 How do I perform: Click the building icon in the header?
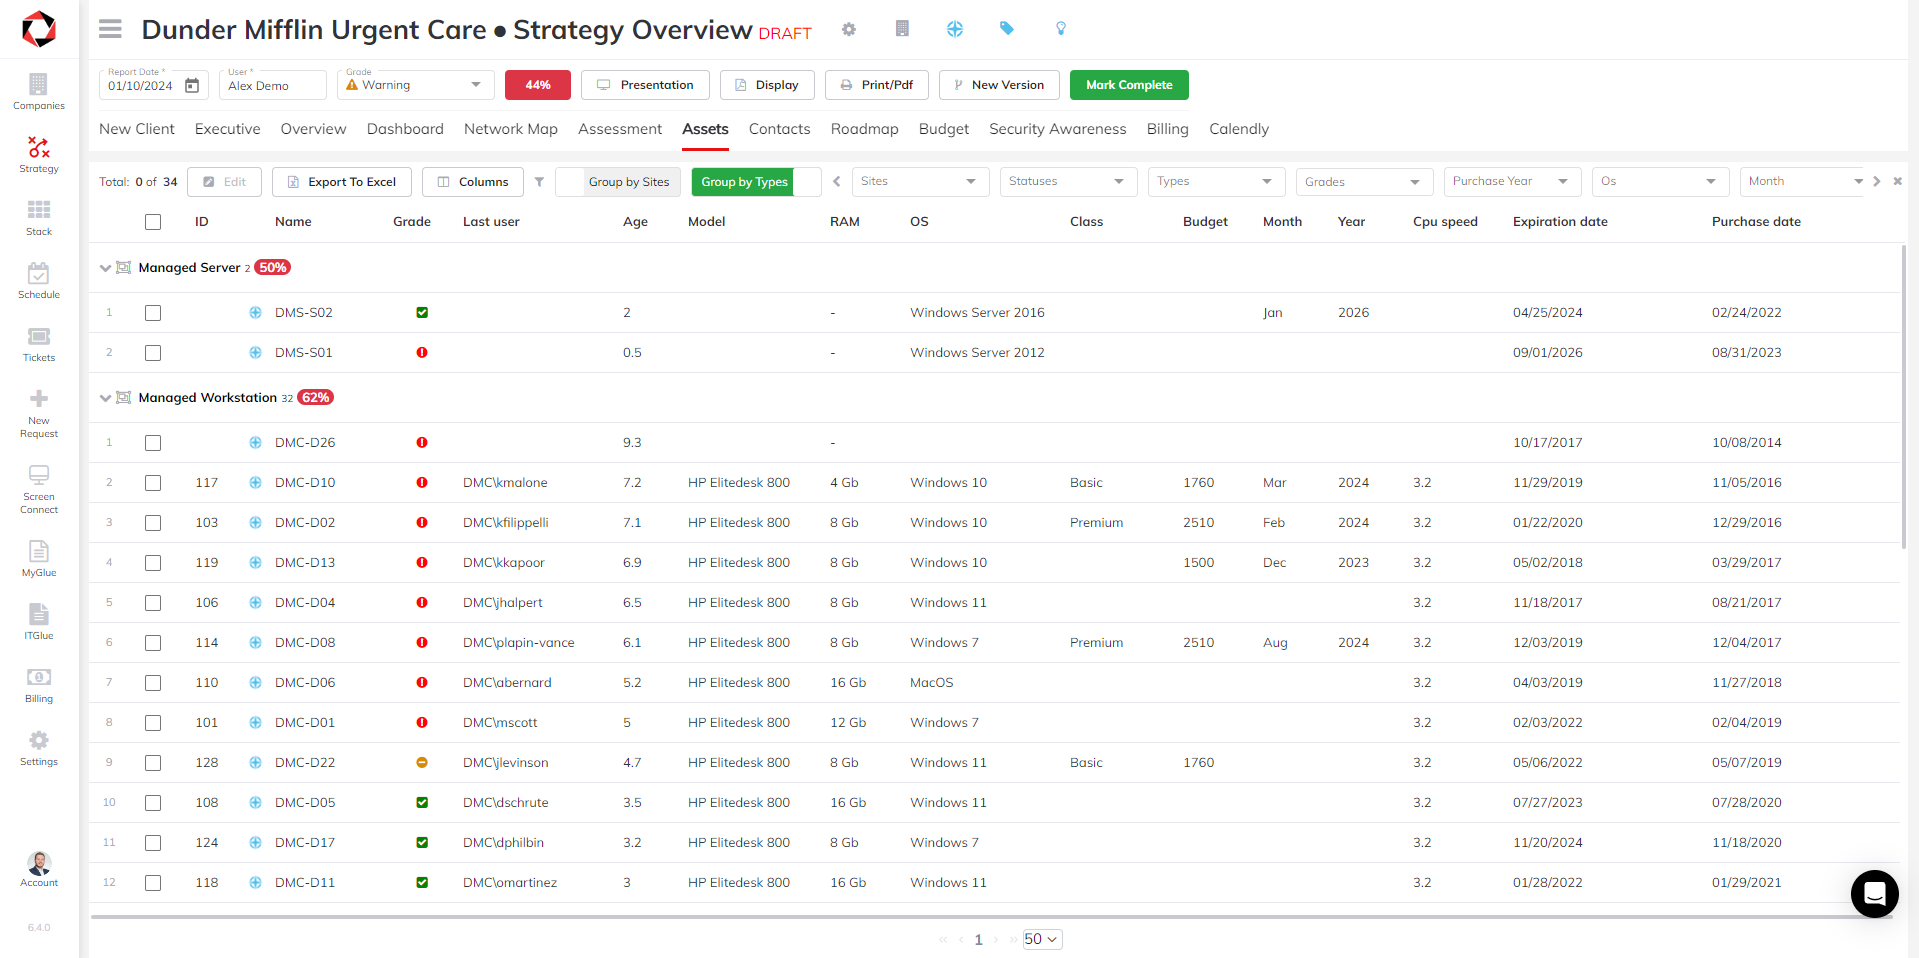[x=902, y=29]
